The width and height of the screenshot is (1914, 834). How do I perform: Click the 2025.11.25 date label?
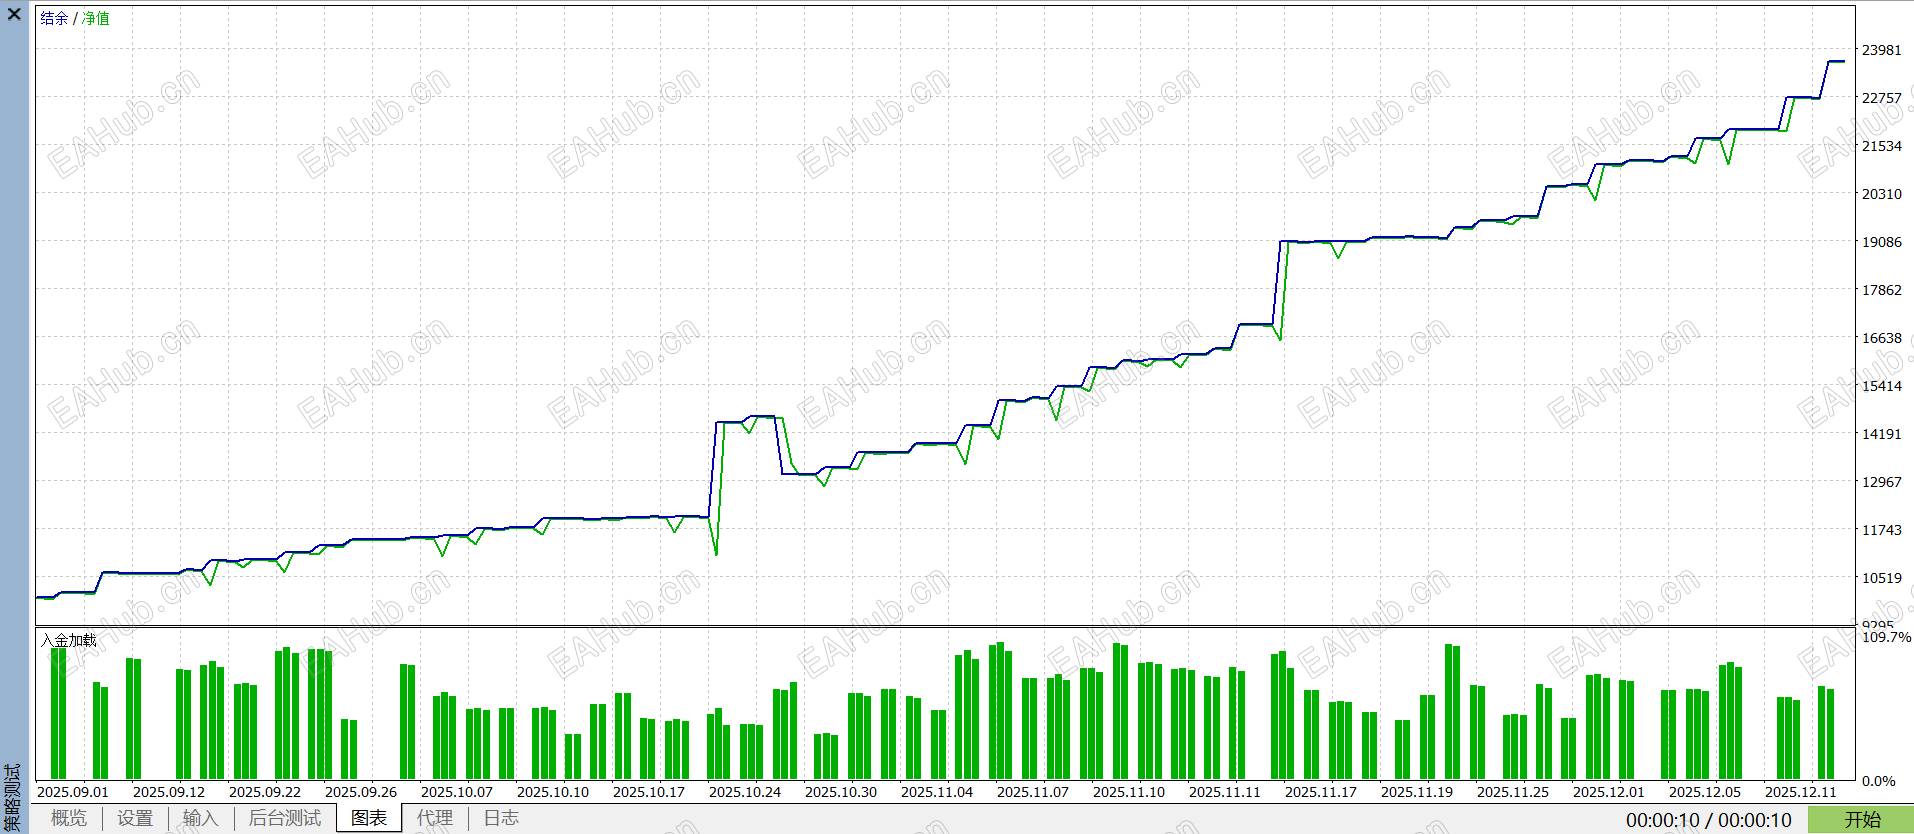tap(1513, 792)
